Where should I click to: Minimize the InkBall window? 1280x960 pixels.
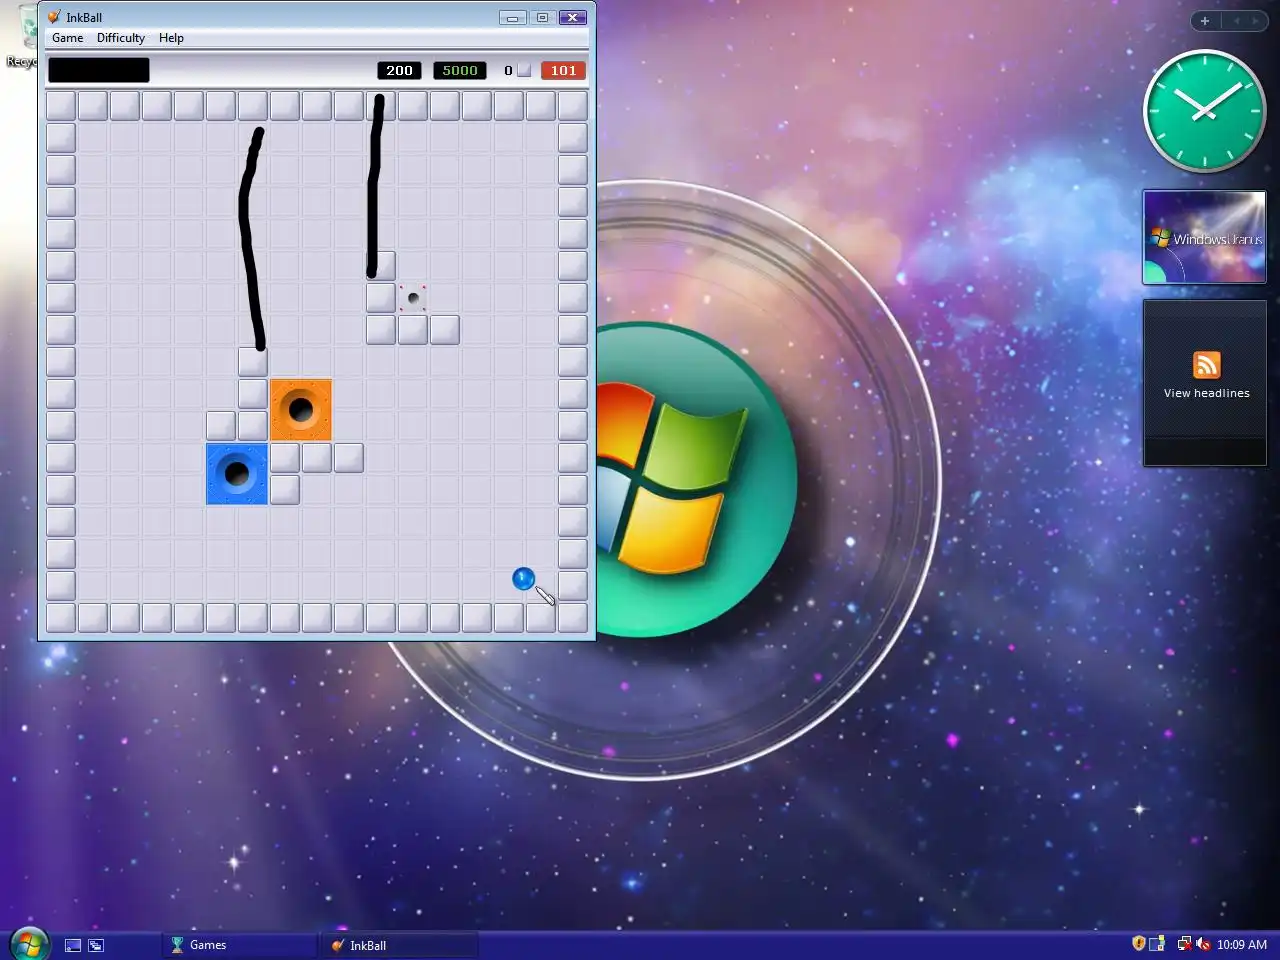pyautogui.click(x=512, y=17)
